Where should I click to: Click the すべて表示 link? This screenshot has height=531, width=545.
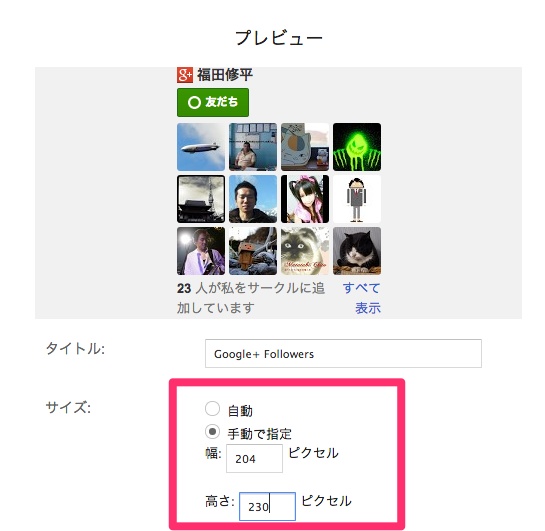362,298
